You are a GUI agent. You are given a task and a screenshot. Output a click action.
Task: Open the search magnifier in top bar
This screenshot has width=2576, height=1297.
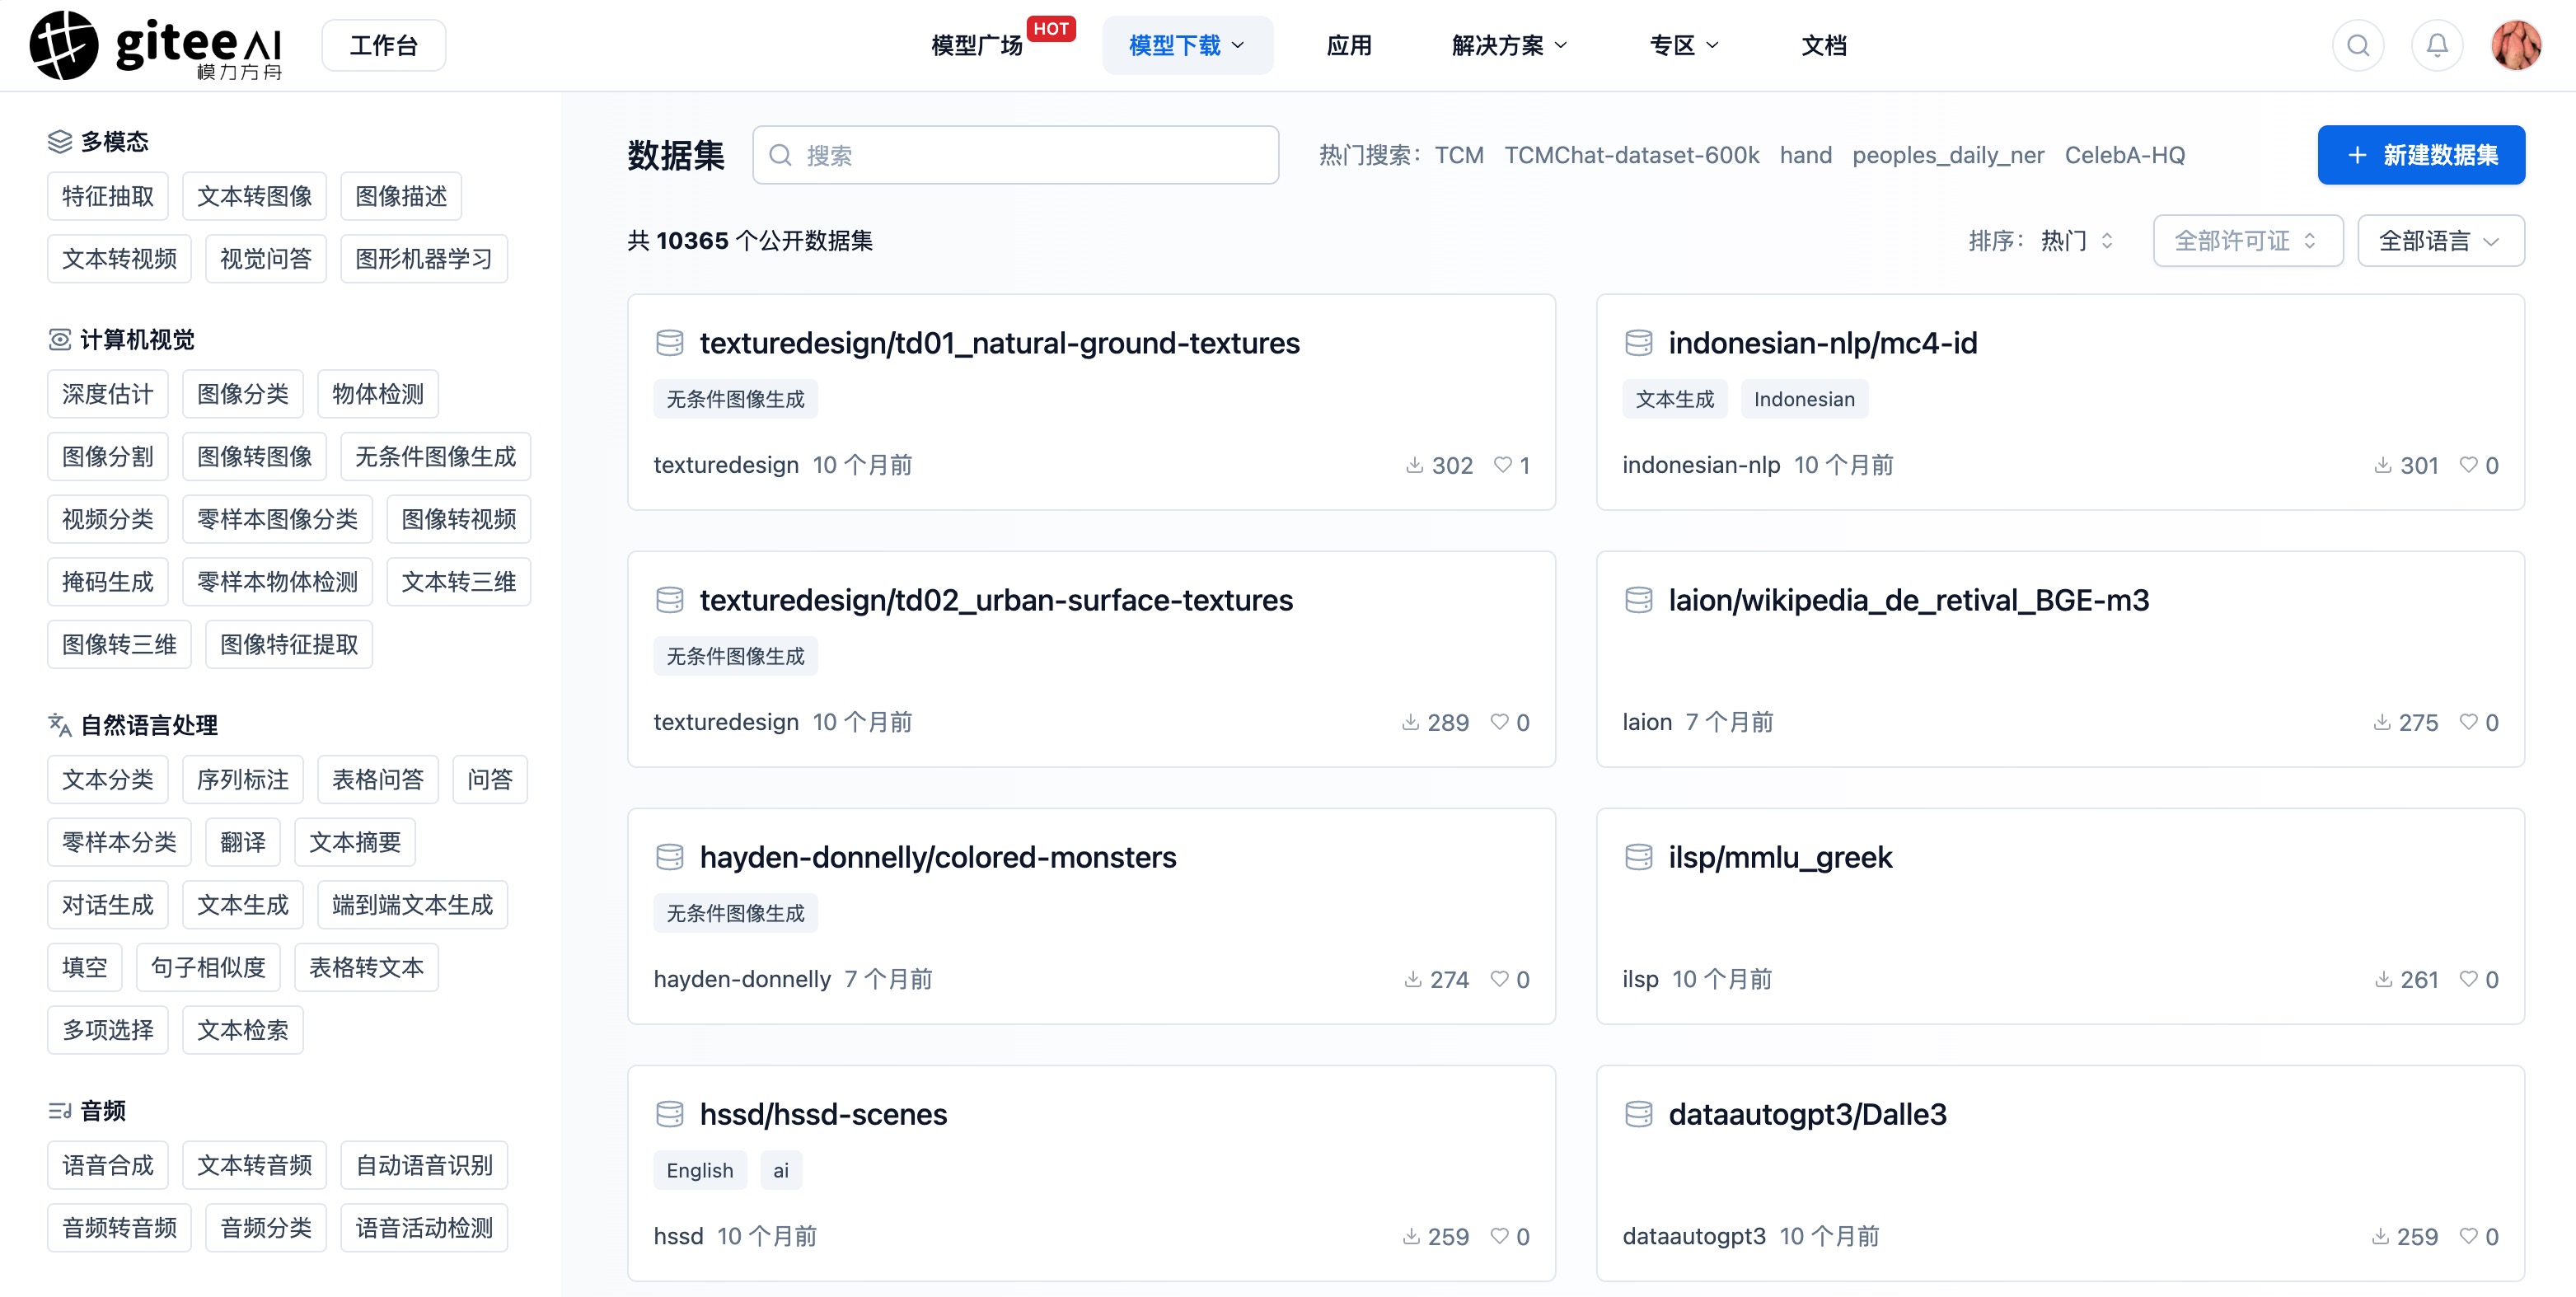(2358, 45)
